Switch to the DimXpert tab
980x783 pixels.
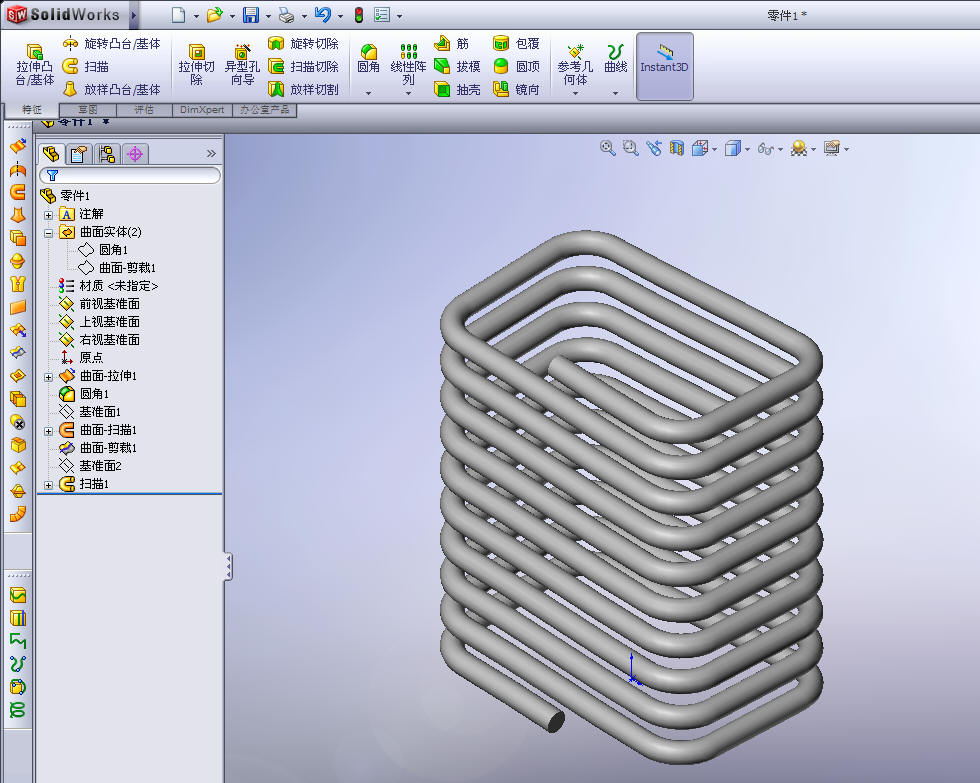tap(202, 110)
